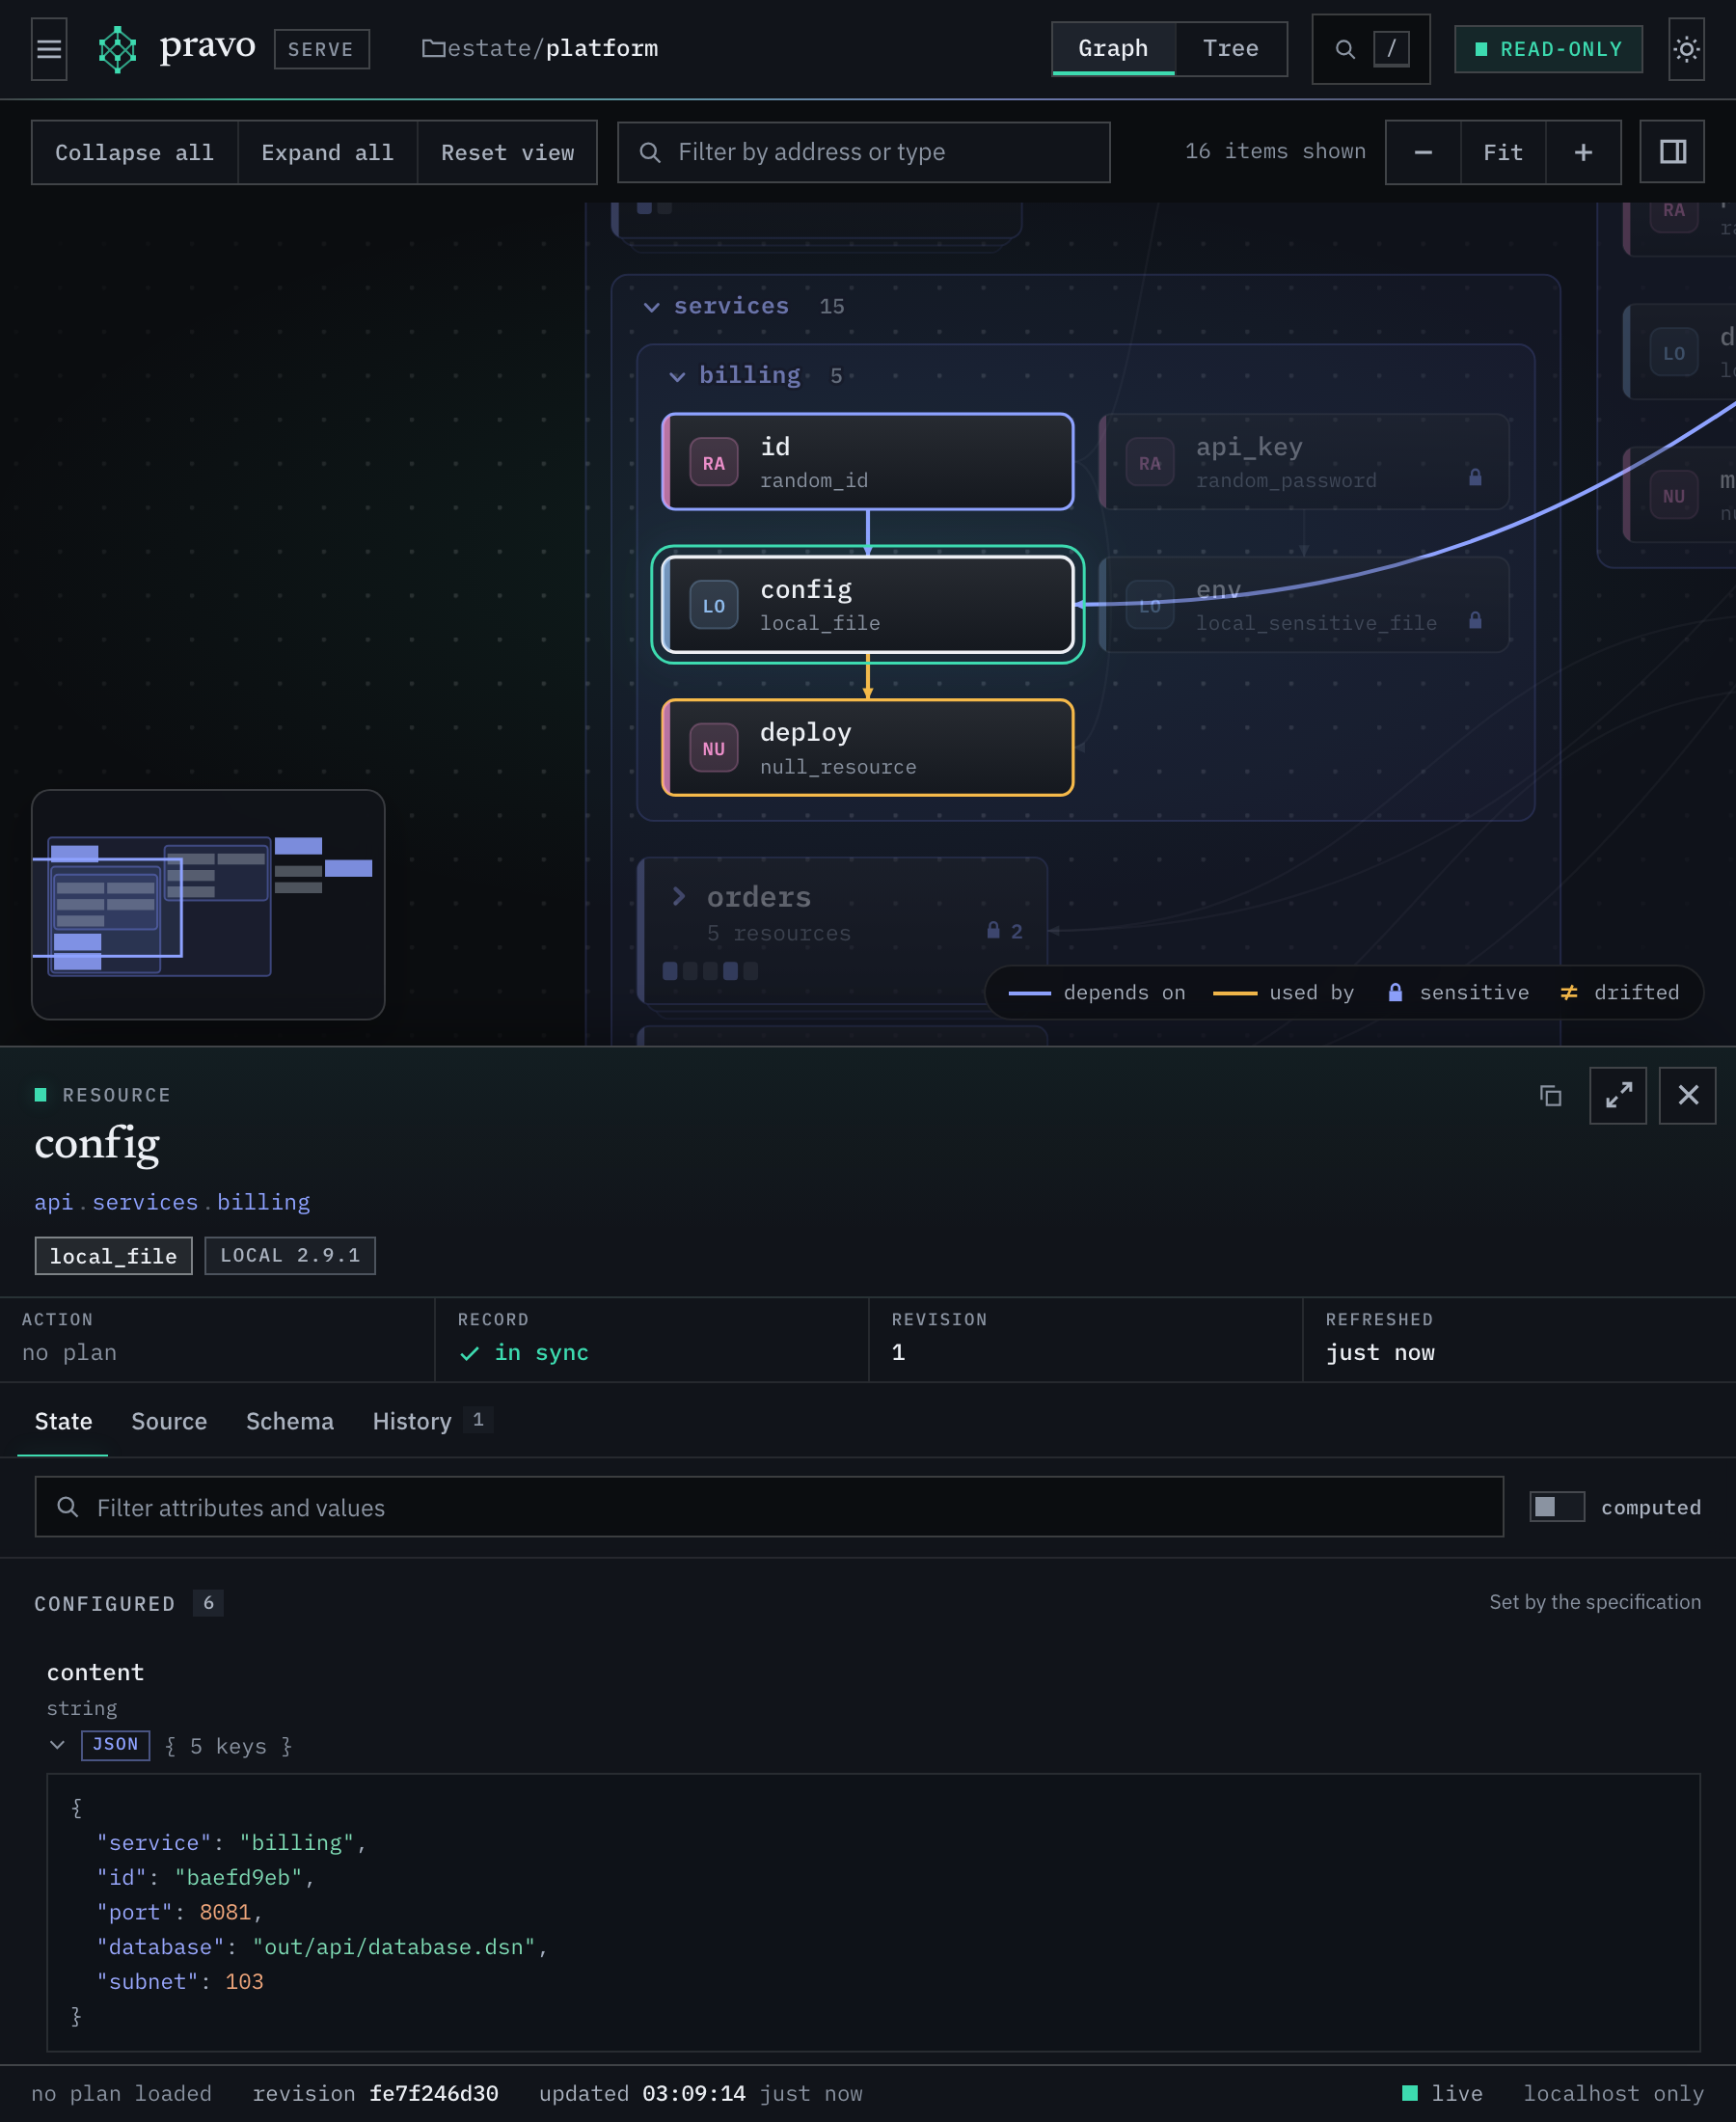Toggle the READ-ONLY mode badge
The image size is (1736, 2122).
pos(1548,49)
